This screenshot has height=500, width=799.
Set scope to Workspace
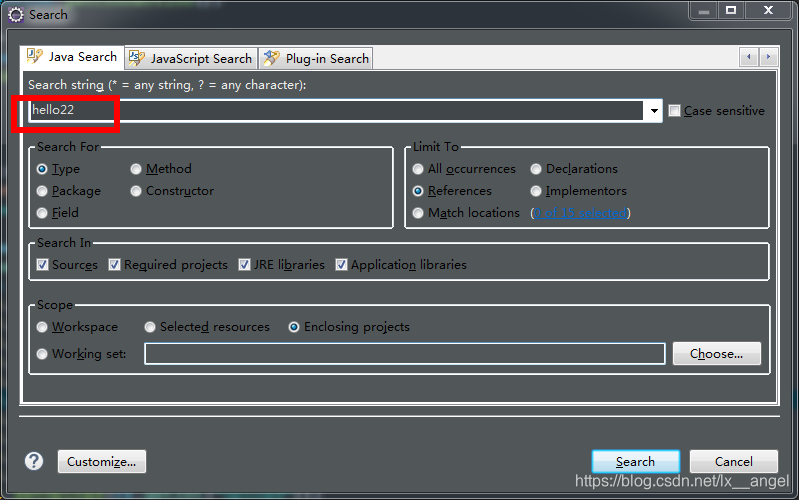click(42, 327)
